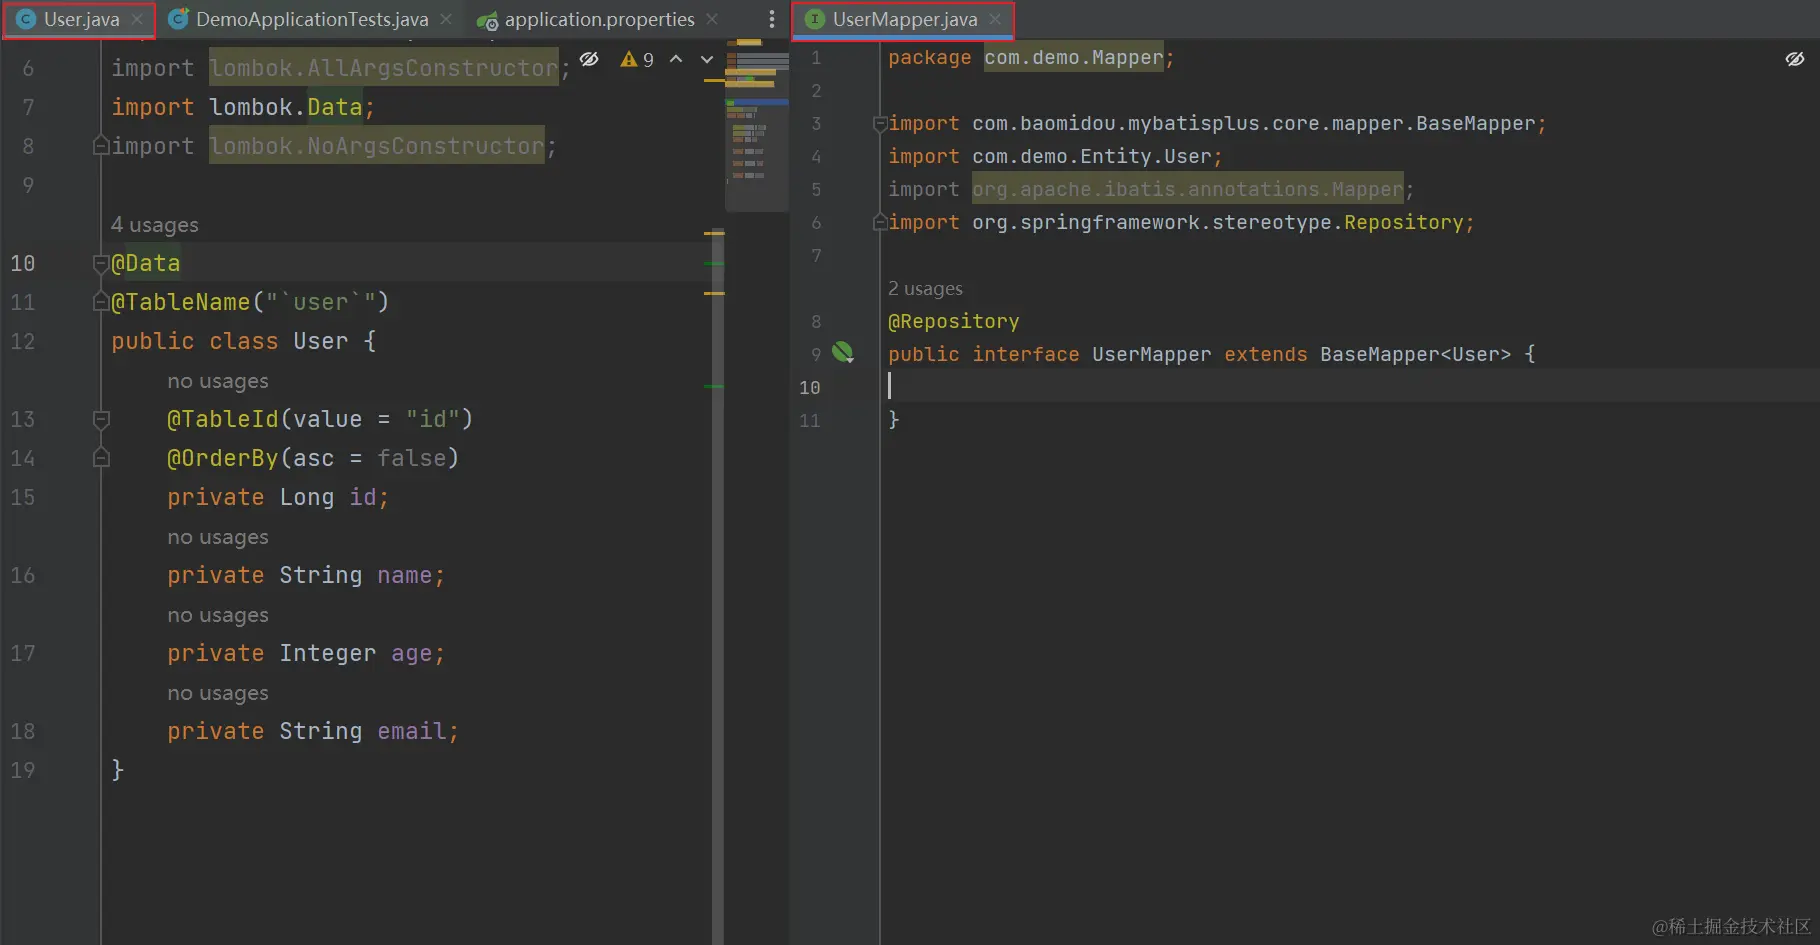Jump to next highlighted problem arrow
Image resolution: width=1820 pixels, height=945 pixels.
707,59
